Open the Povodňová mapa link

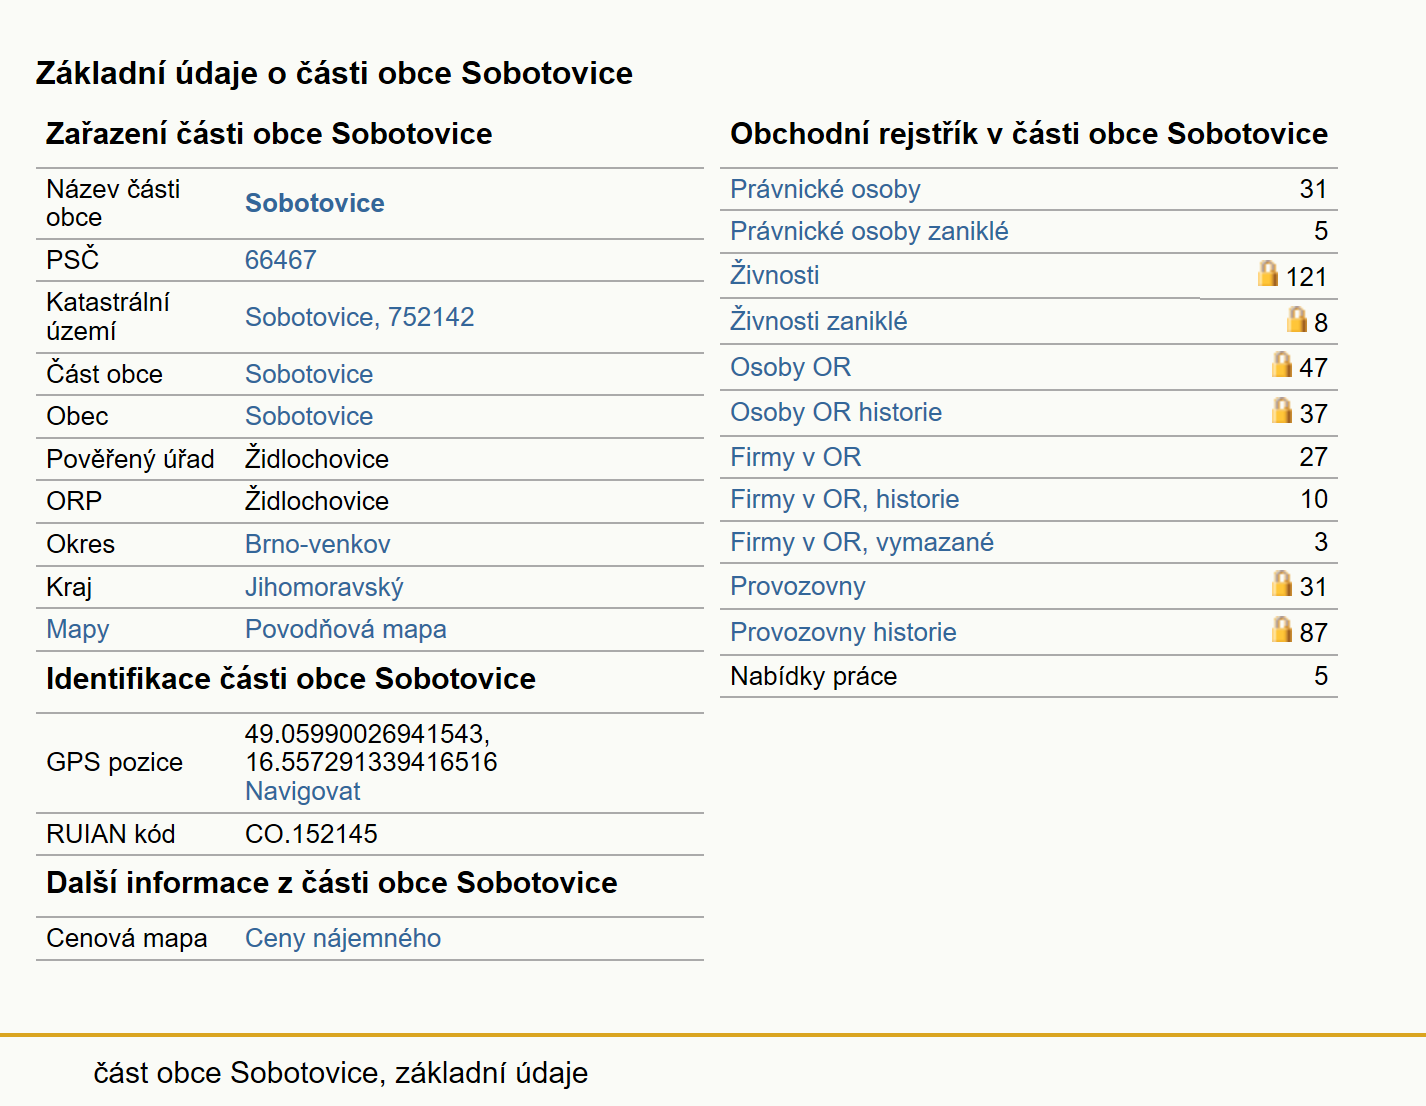(x=346, y=629)
